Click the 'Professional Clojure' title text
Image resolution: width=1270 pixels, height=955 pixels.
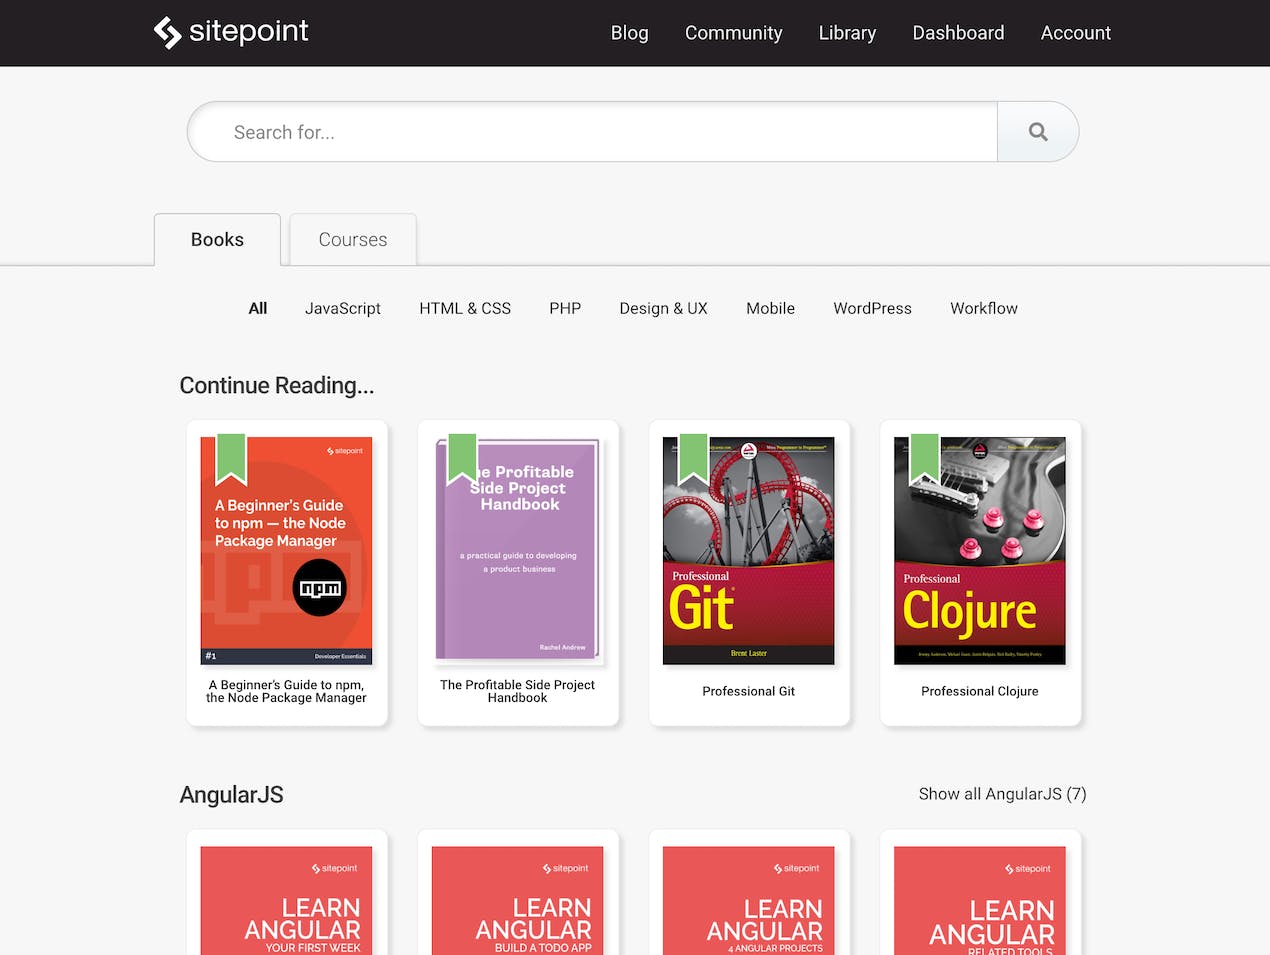(x=980, y=691)
